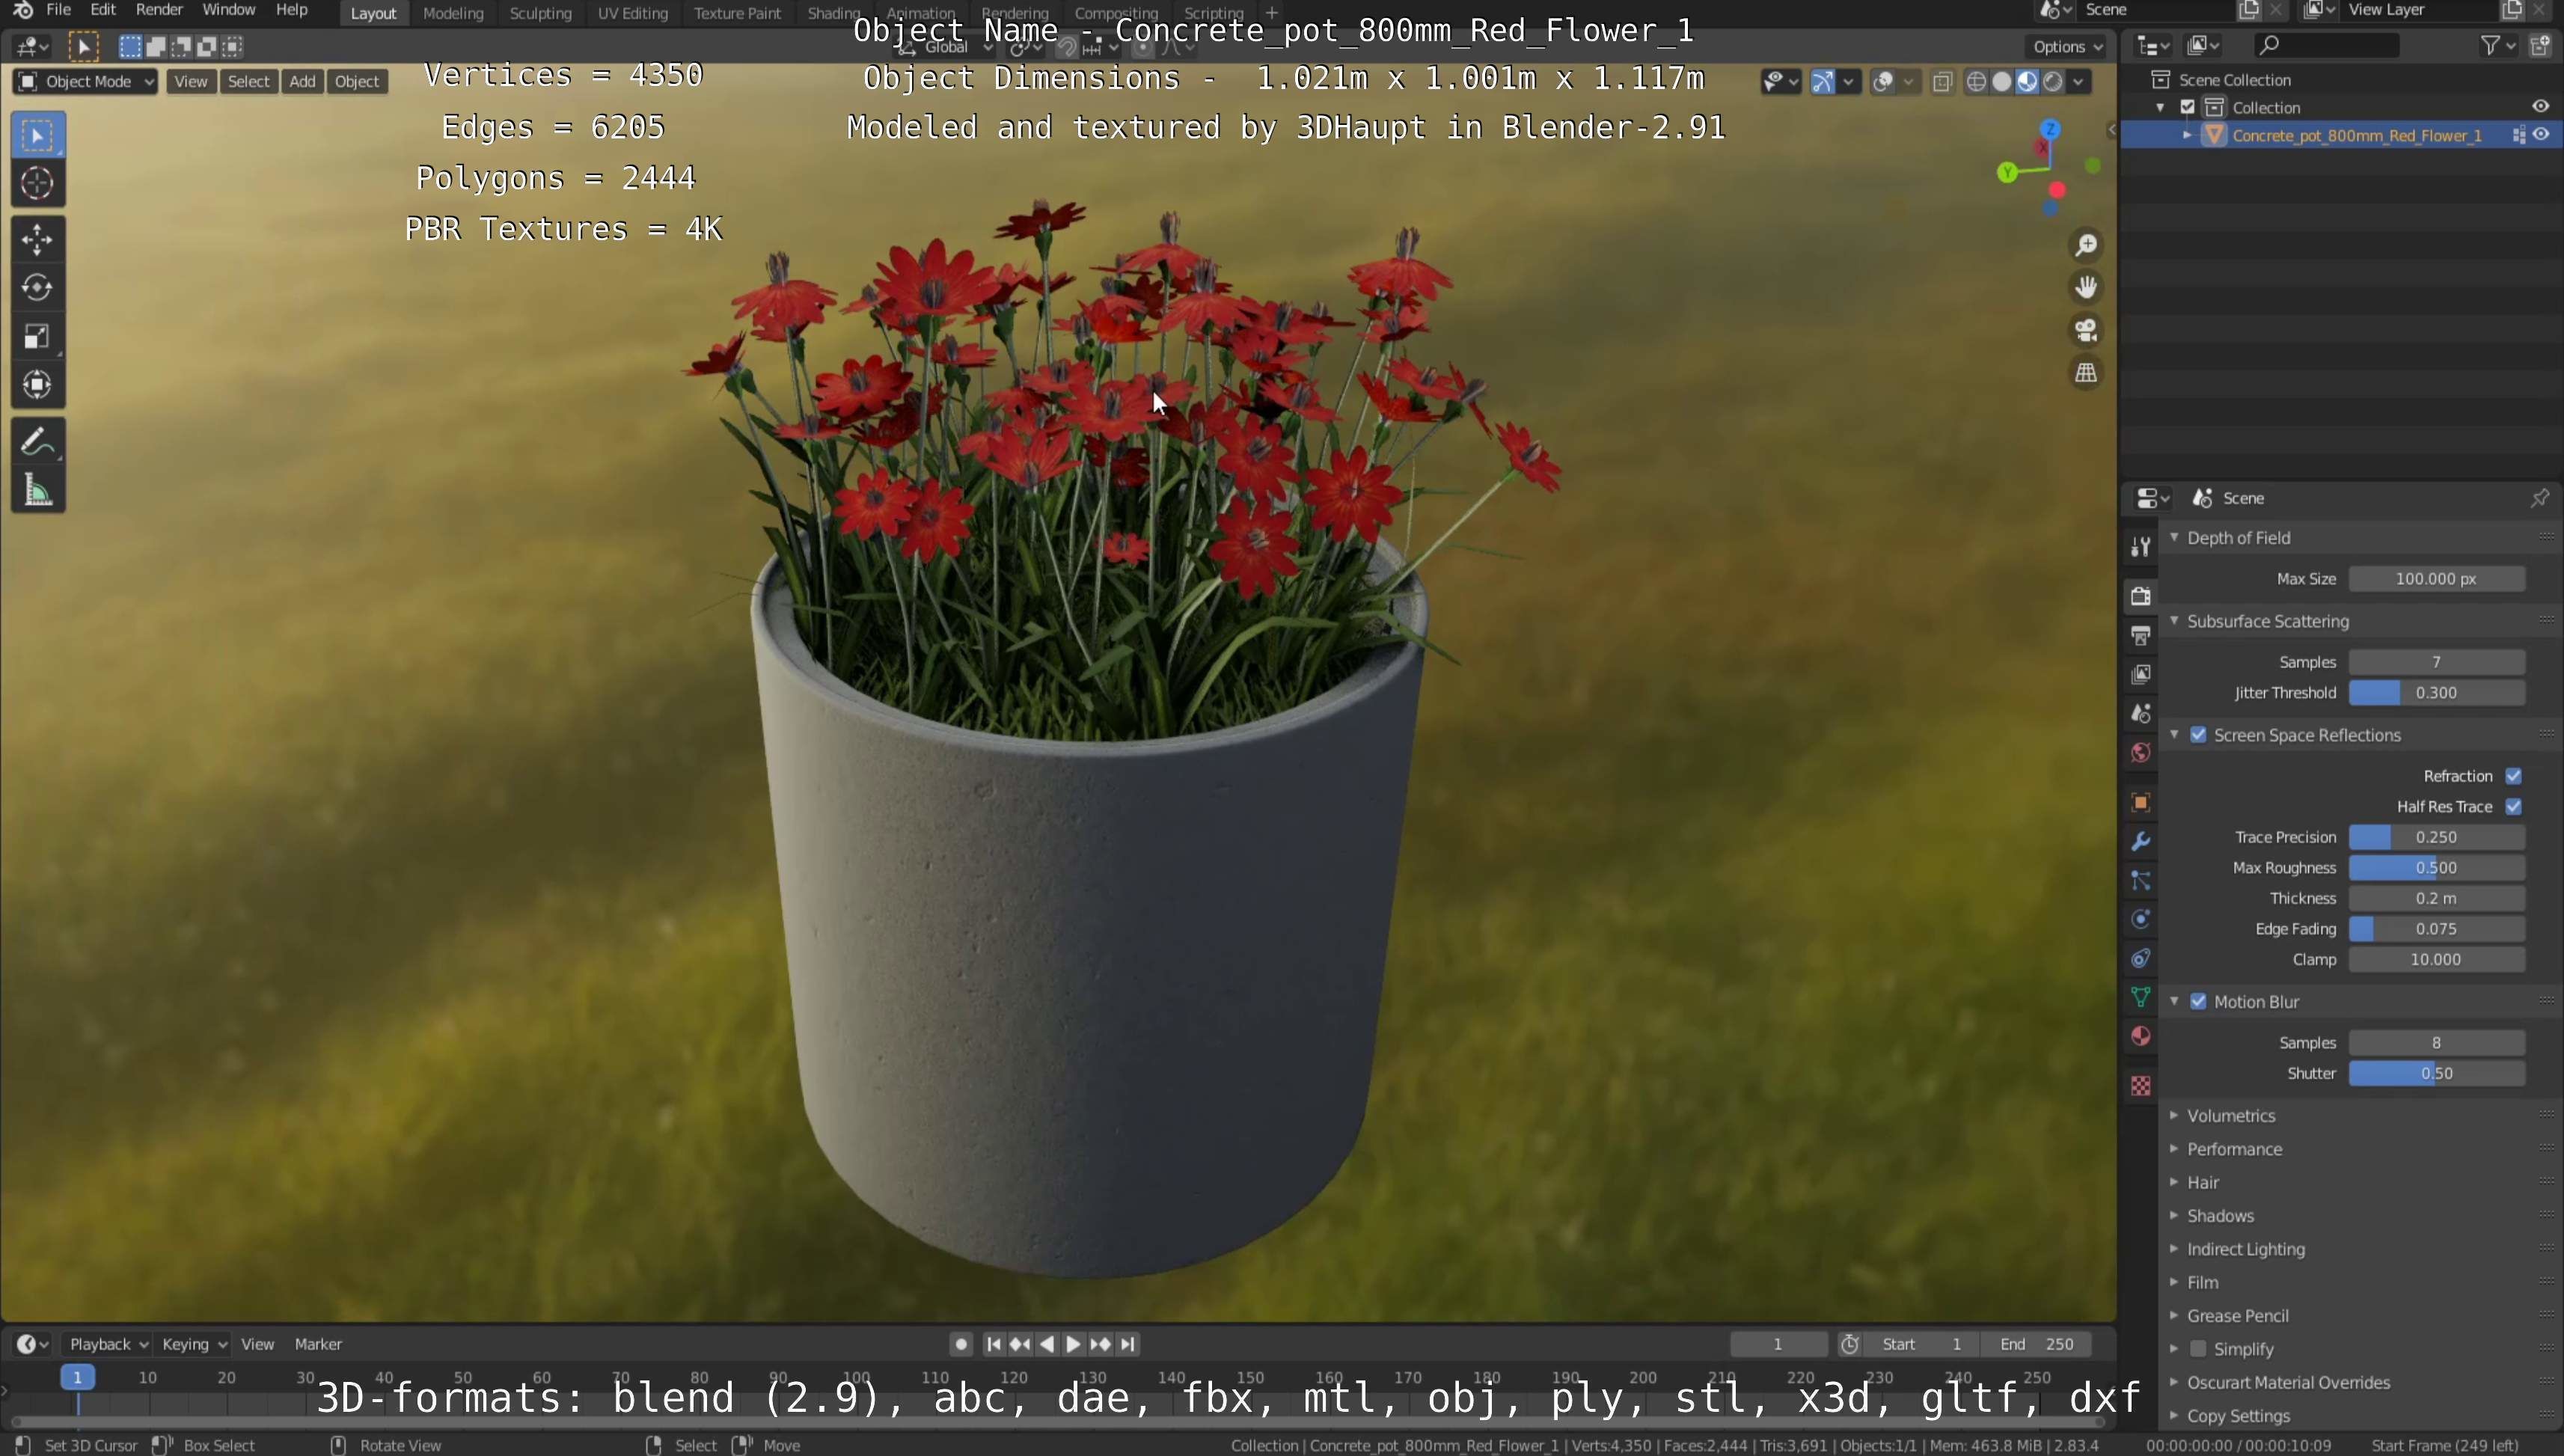The height and width of the screenshot is (1456, 2564).
Task: Toggle the Motion Blur checkbox
Action: [2198, 1002]
